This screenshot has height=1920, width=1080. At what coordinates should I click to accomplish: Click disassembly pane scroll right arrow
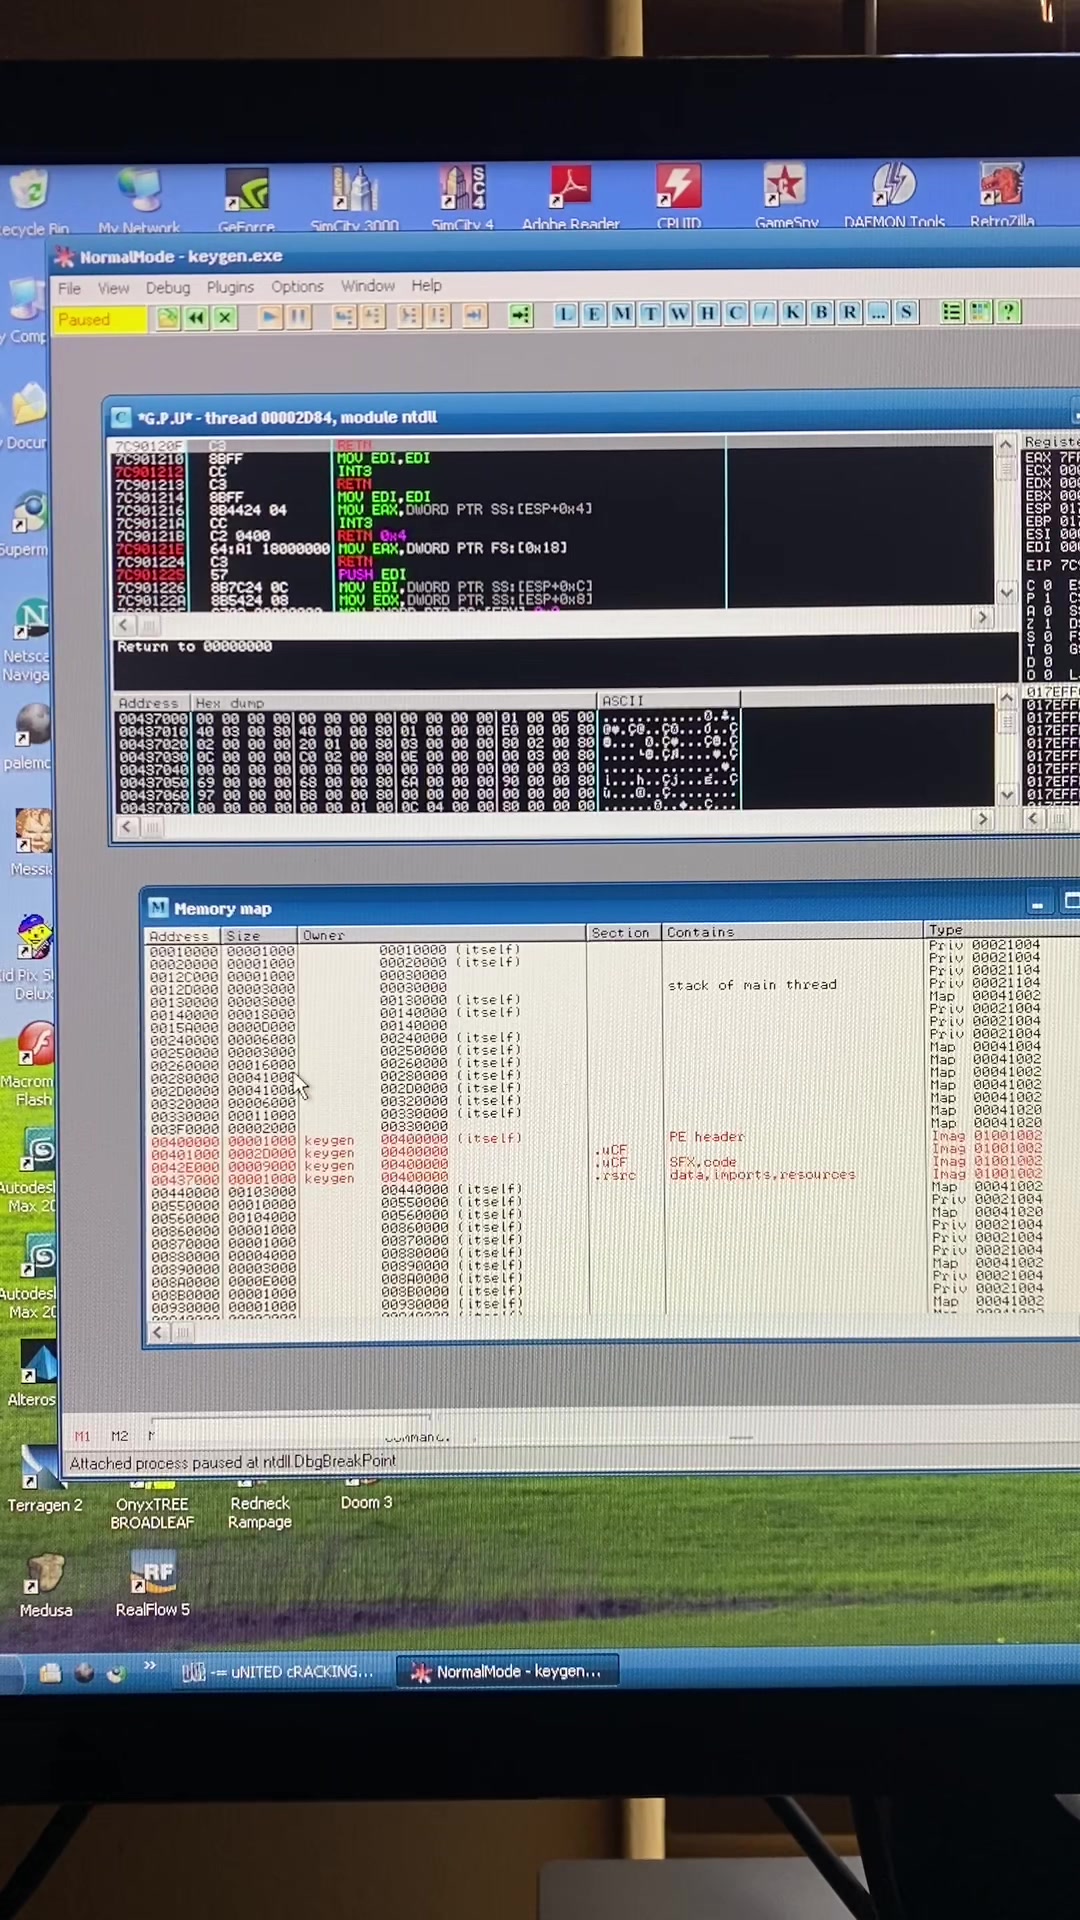tap(982, 618)
